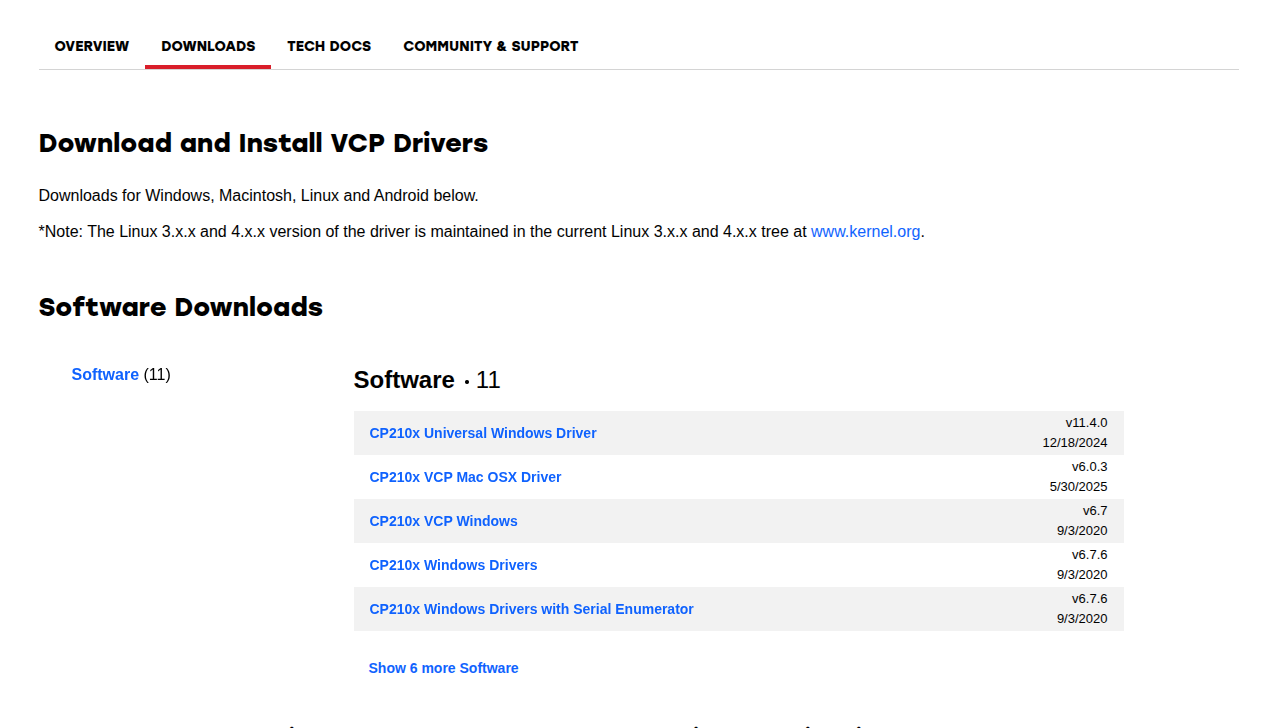
Task: Click version v11.4.0 text
Action: [x=1086, y=423]
